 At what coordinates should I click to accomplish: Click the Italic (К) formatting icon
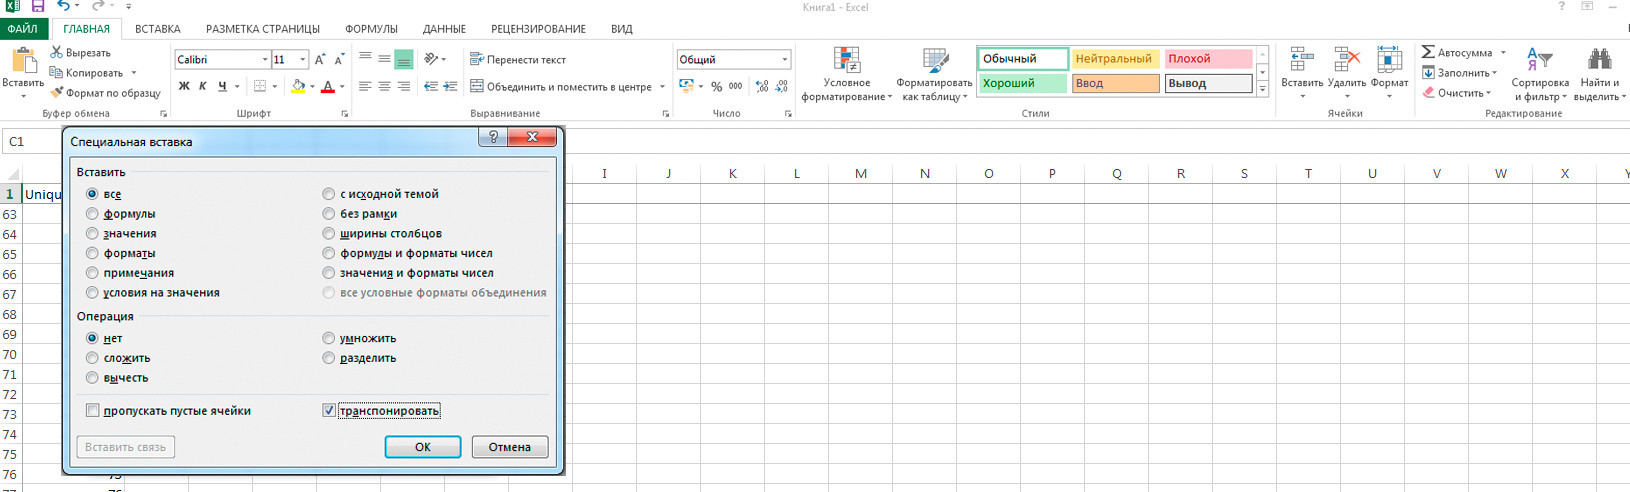(x=203, y=87)
